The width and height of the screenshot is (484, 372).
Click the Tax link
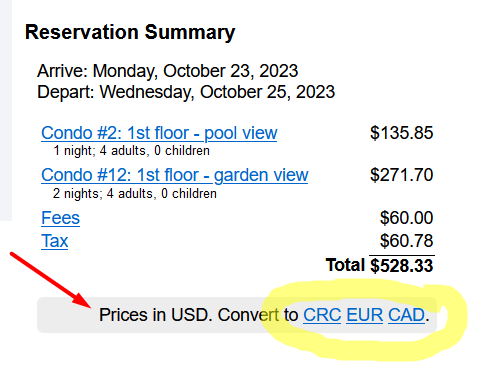pos(55,241)
